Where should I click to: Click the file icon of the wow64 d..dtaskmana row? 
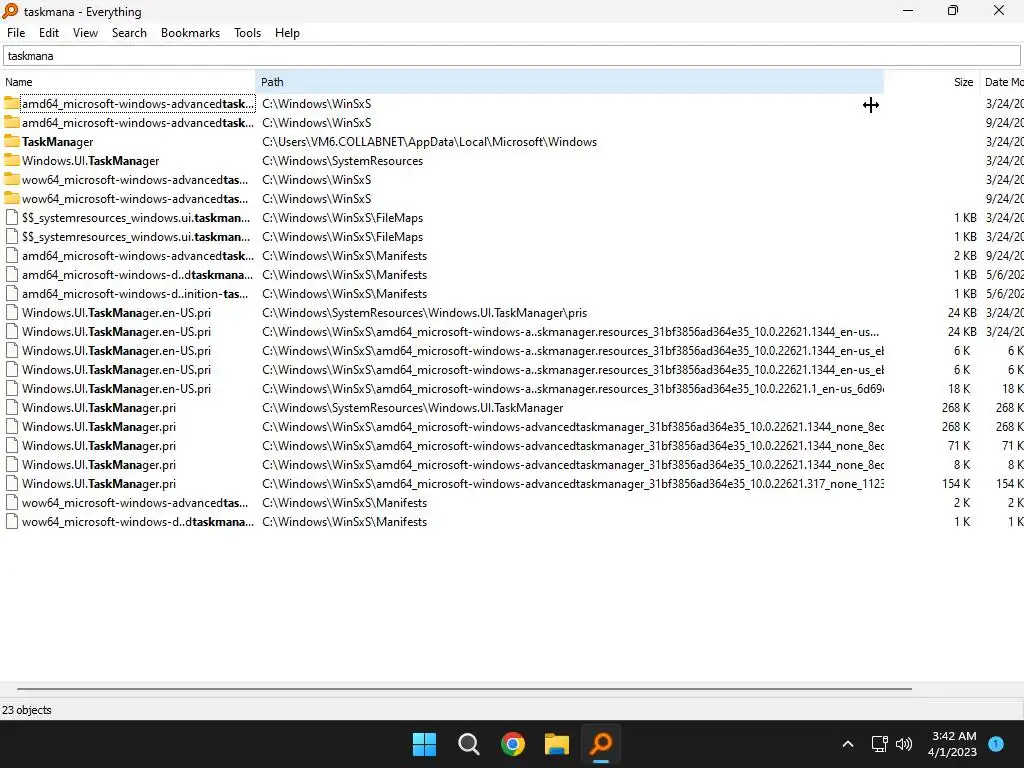click(12, 522)
